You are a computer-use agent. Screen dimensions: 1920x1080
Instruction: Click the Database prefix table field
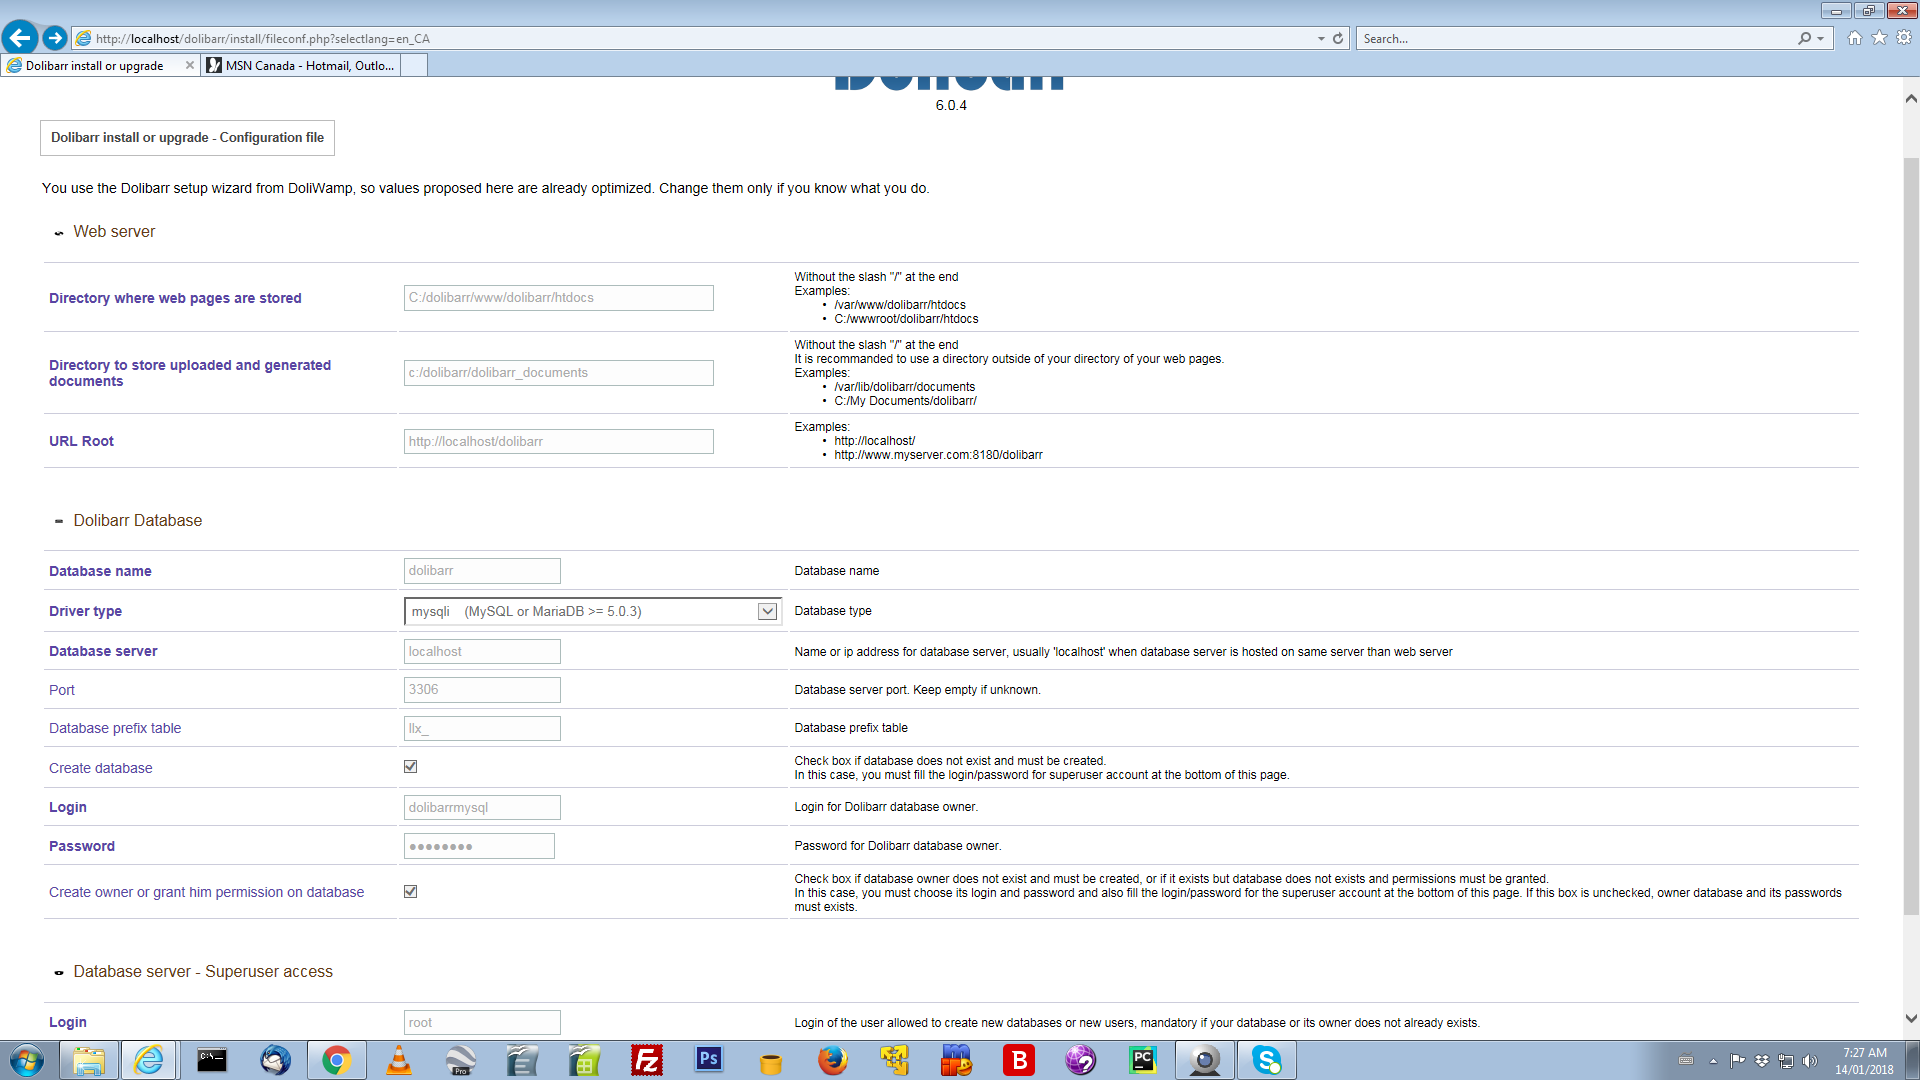482,729
